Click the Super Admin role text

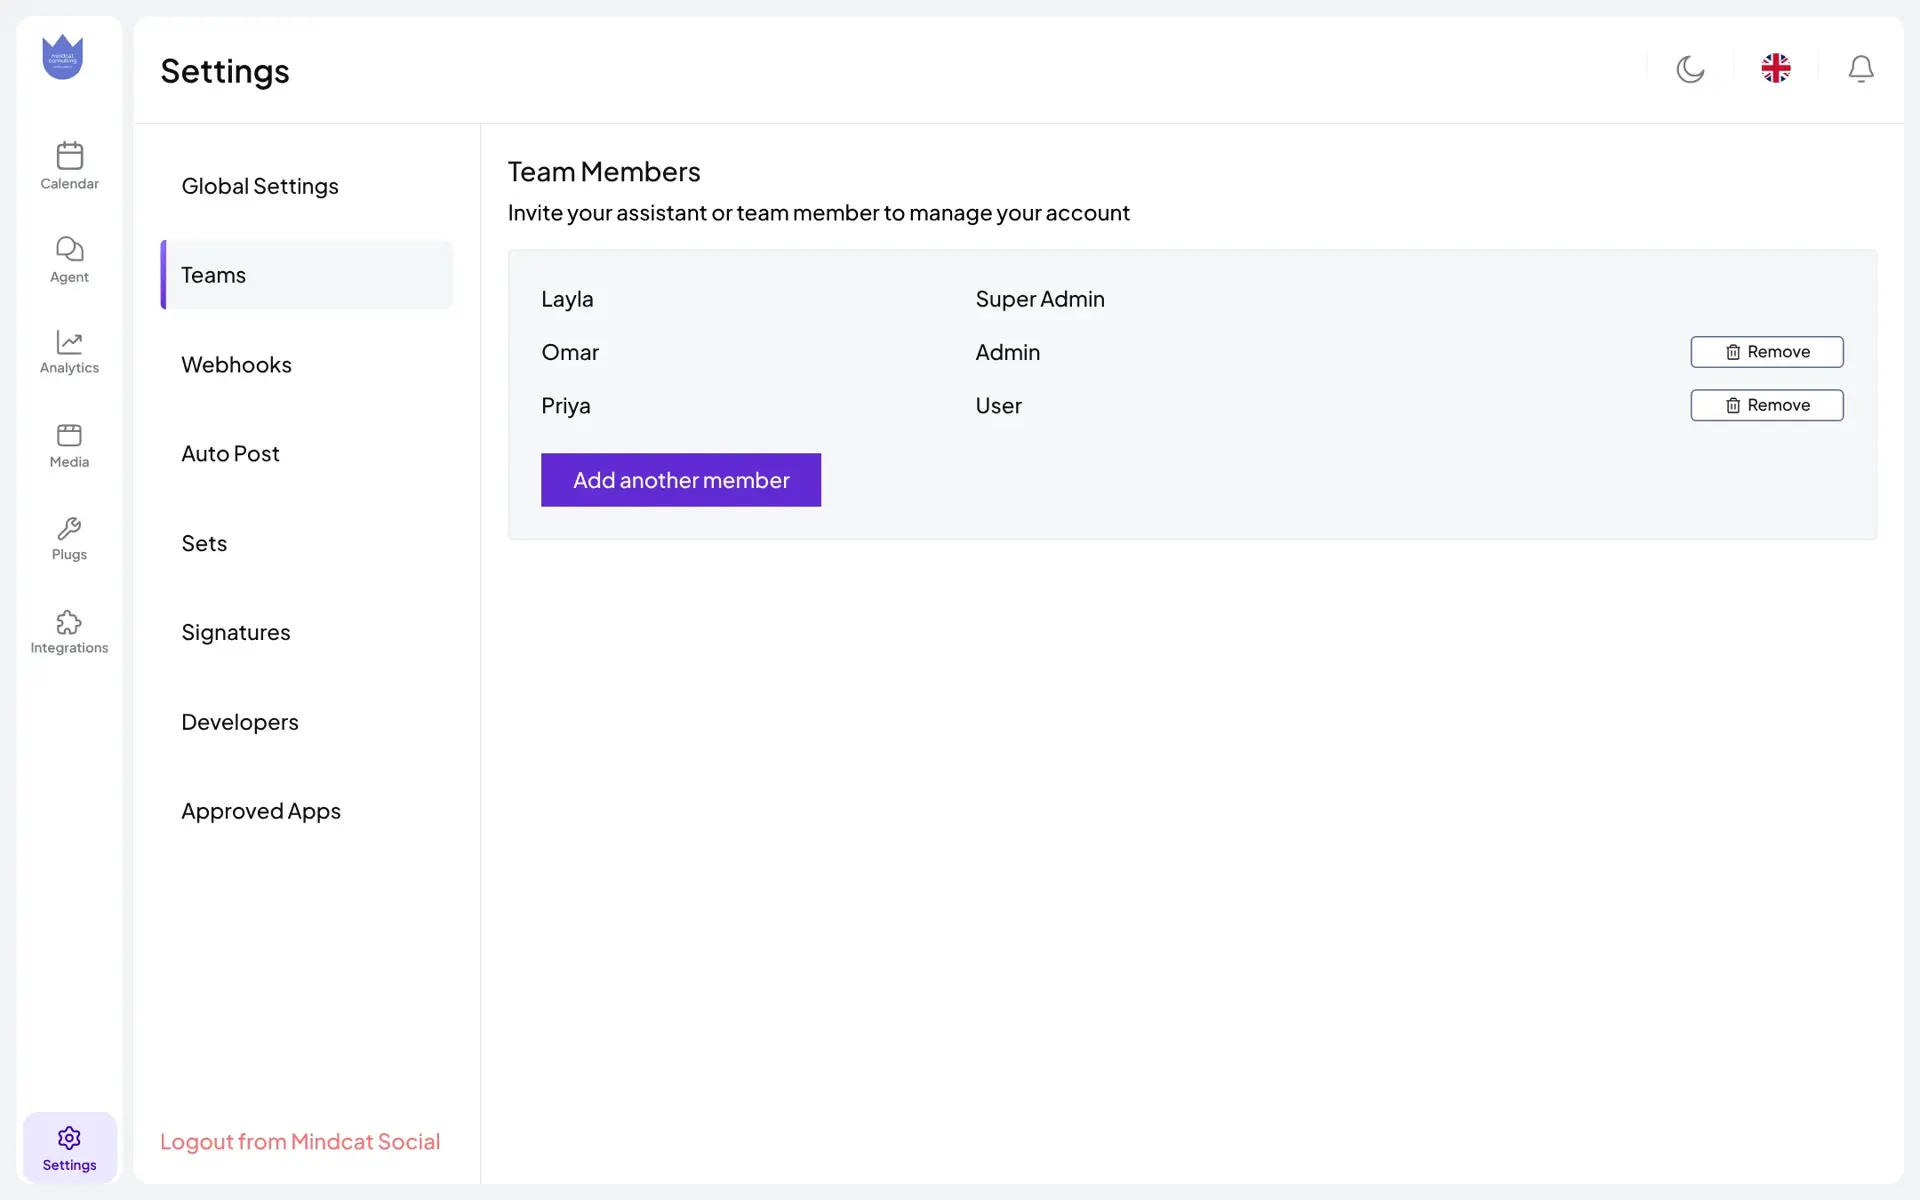click(1040, 299)
